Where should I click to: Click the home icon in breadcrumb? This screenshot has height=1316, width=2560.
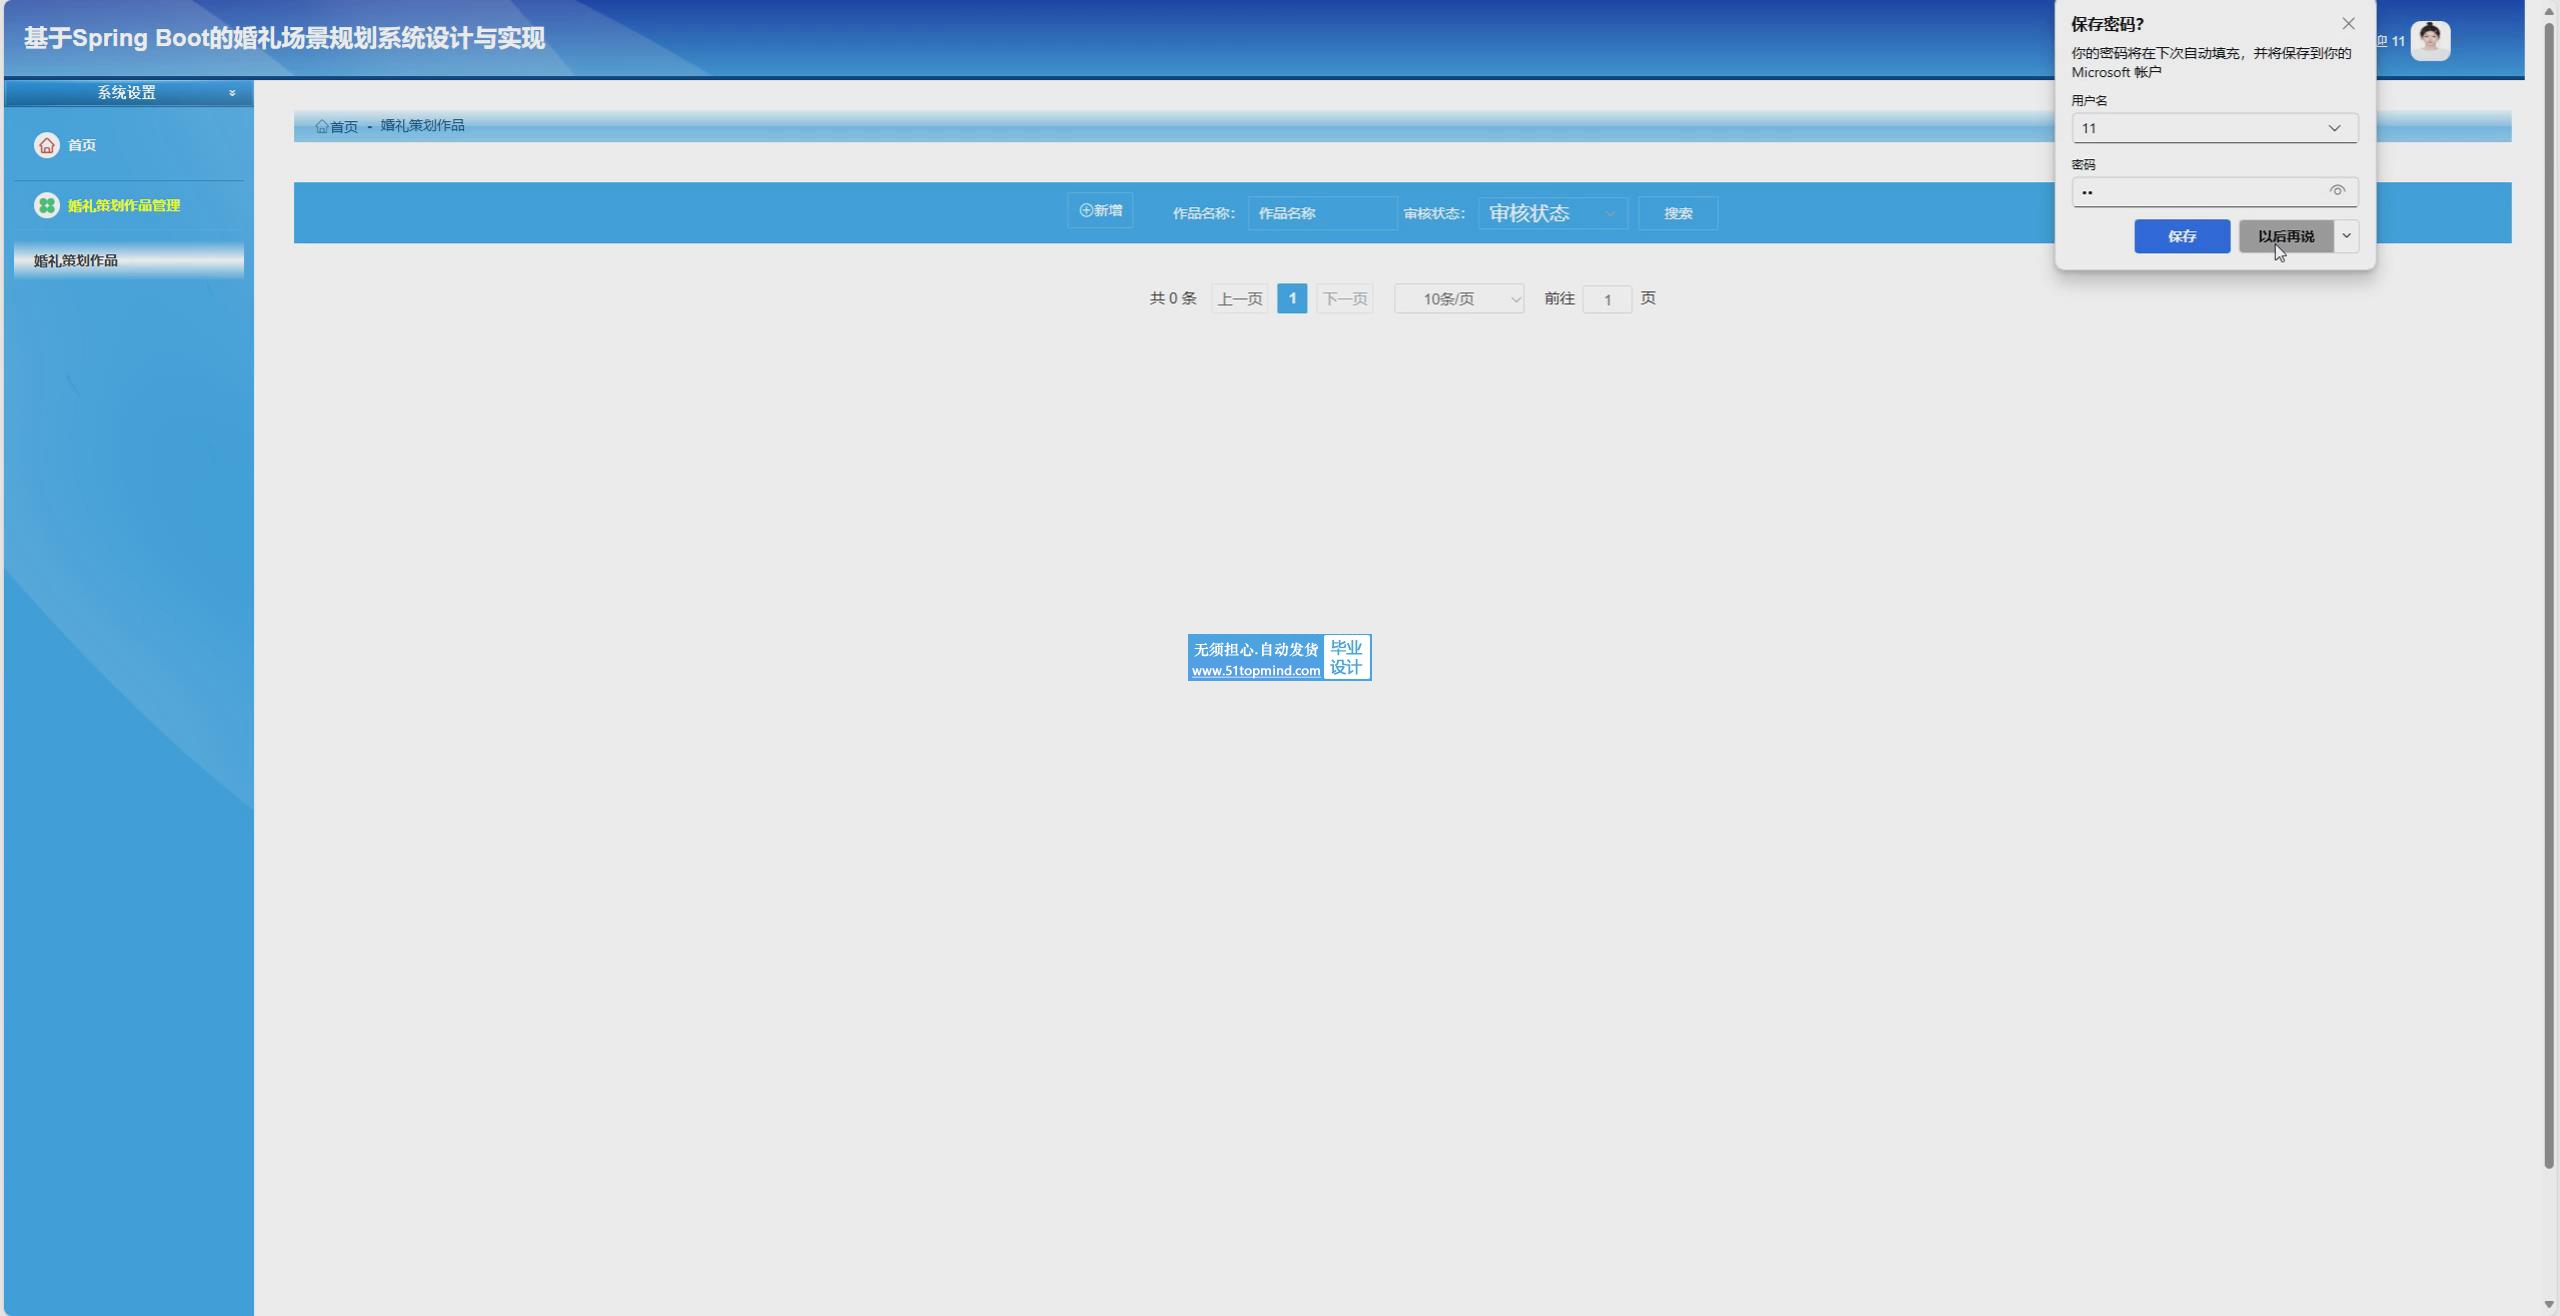click(x=322, y=126)
